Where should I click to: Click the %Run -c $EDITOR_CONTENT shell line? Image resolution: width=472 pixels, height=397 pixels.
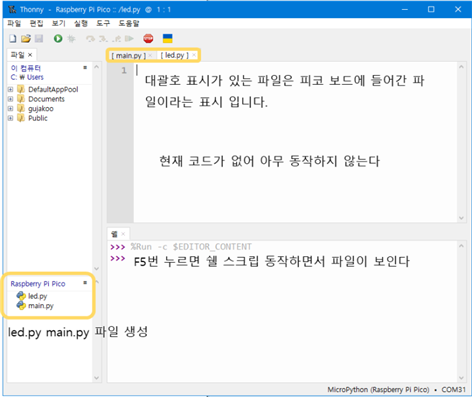(191, 247)
